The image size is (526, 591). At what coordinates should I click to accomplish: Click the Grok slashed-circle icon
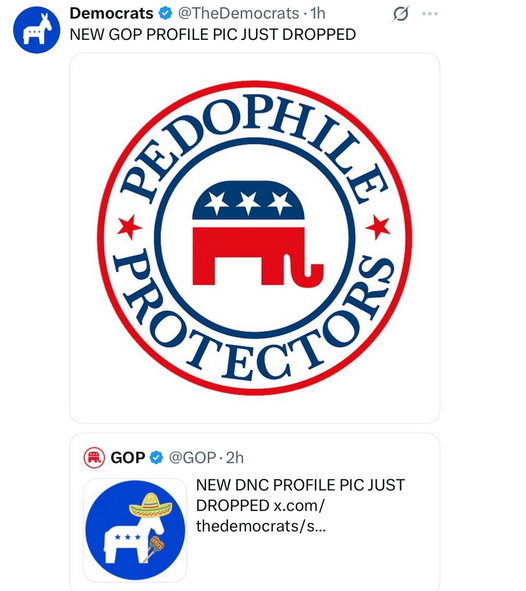coord(401,14)
